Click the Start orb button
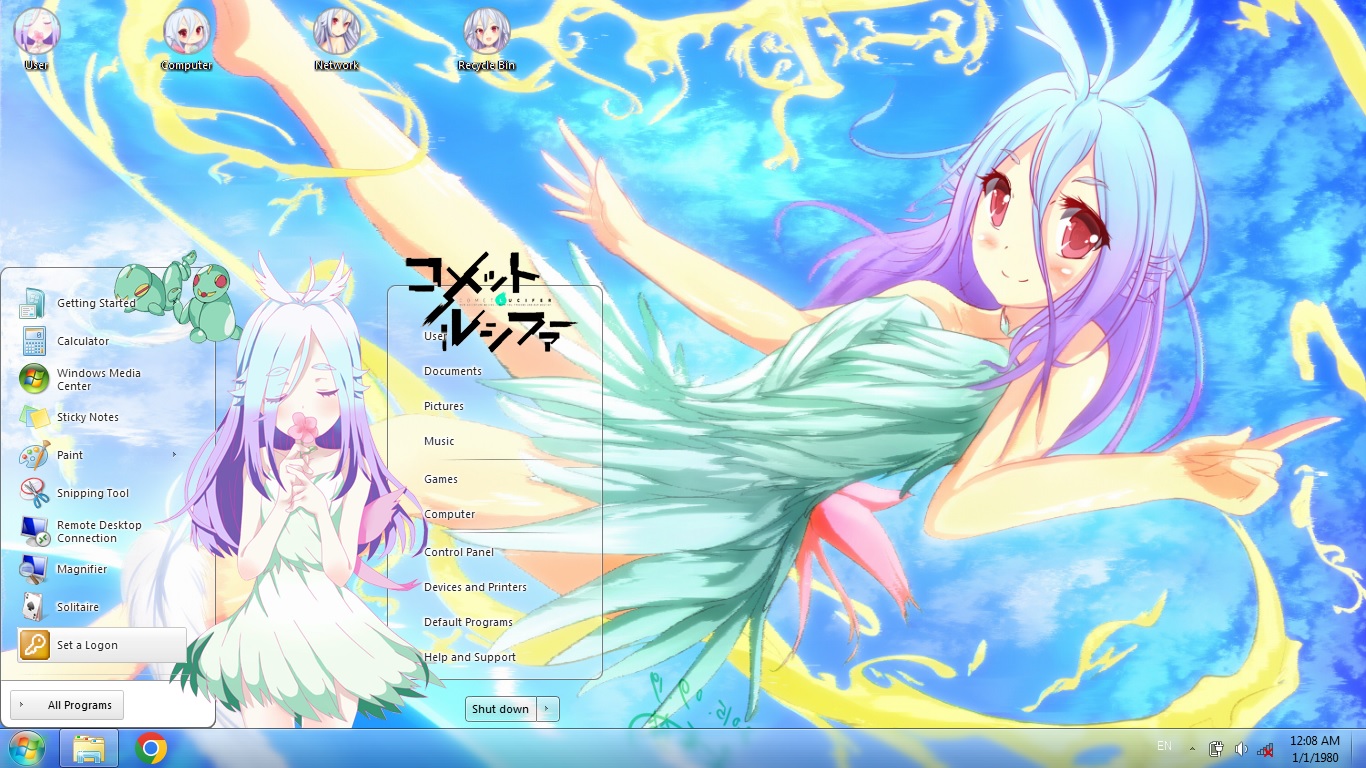The width and height of the screenshot is (1366, 768). point(27,748)
